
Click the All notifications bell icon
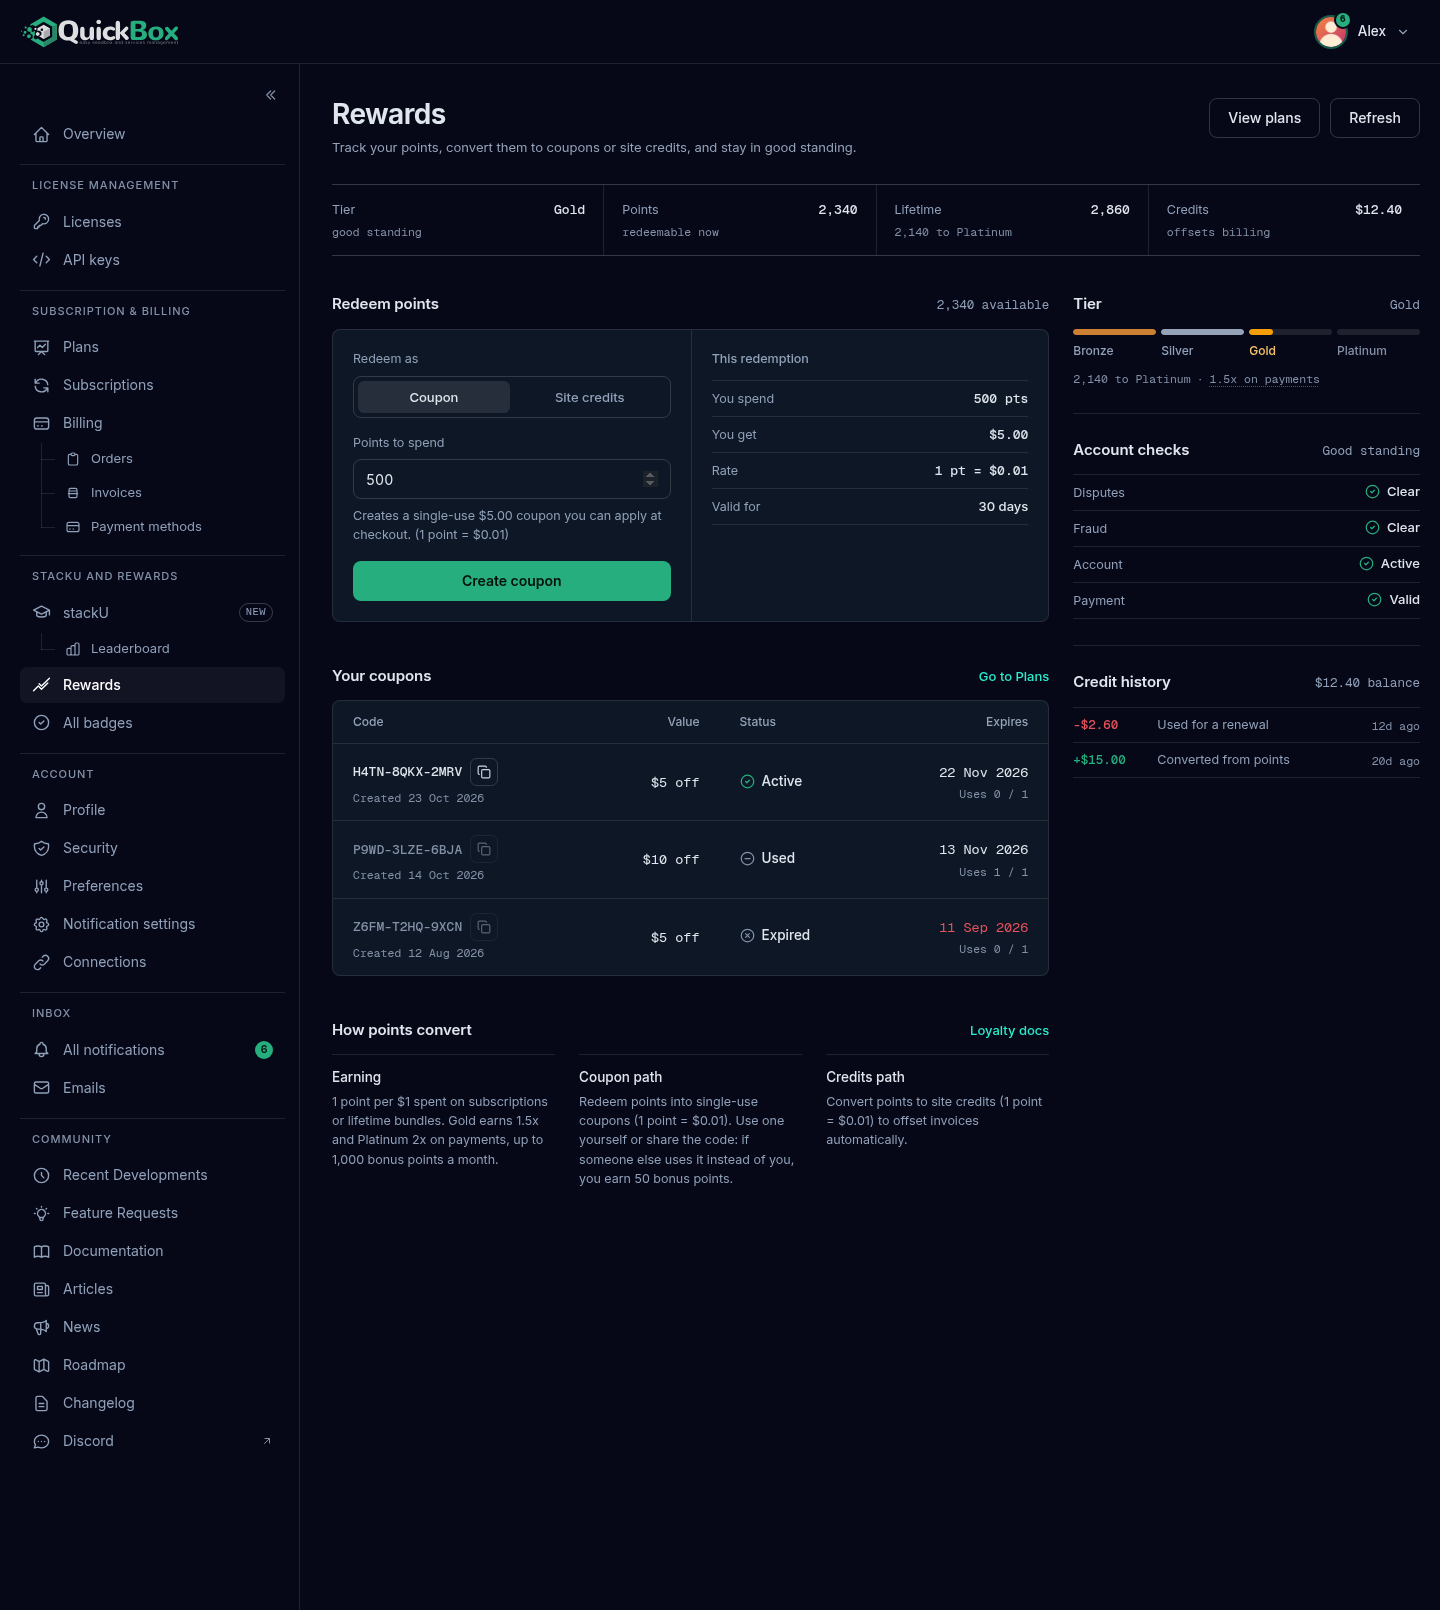pos(42,1050)
